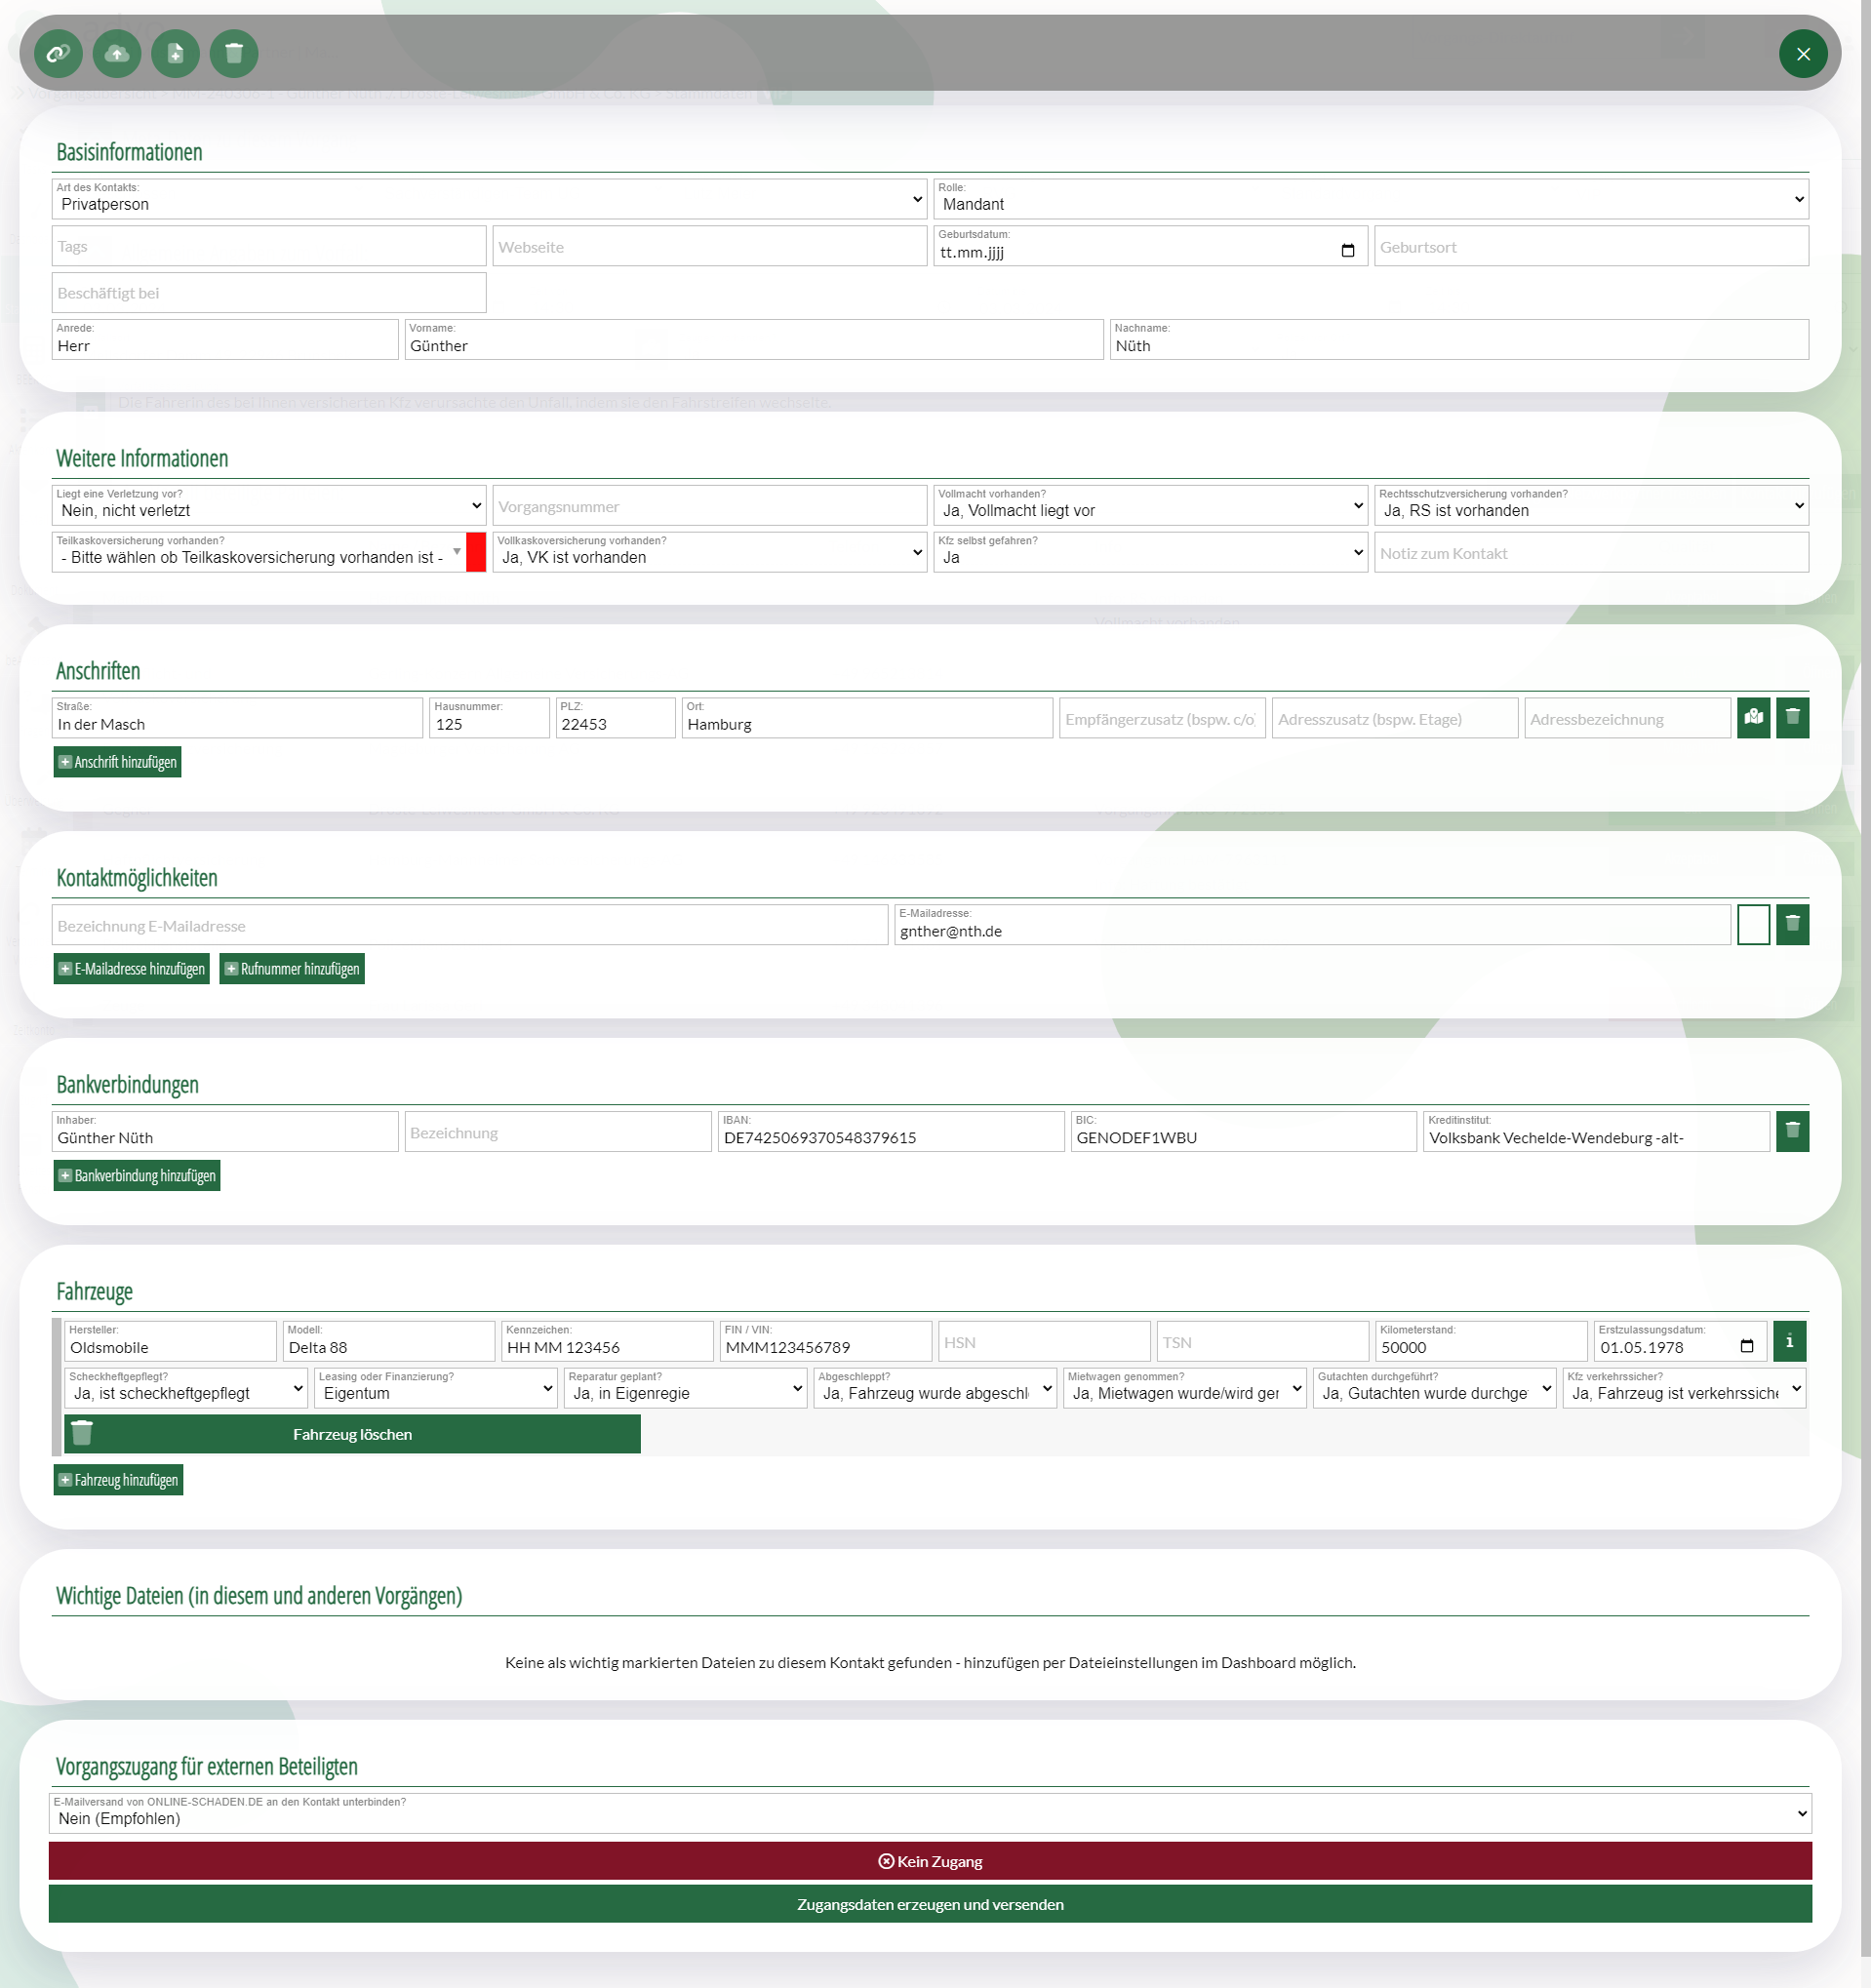
Task: Click the trash icon in top toolbar
Action: click(234, 54)
